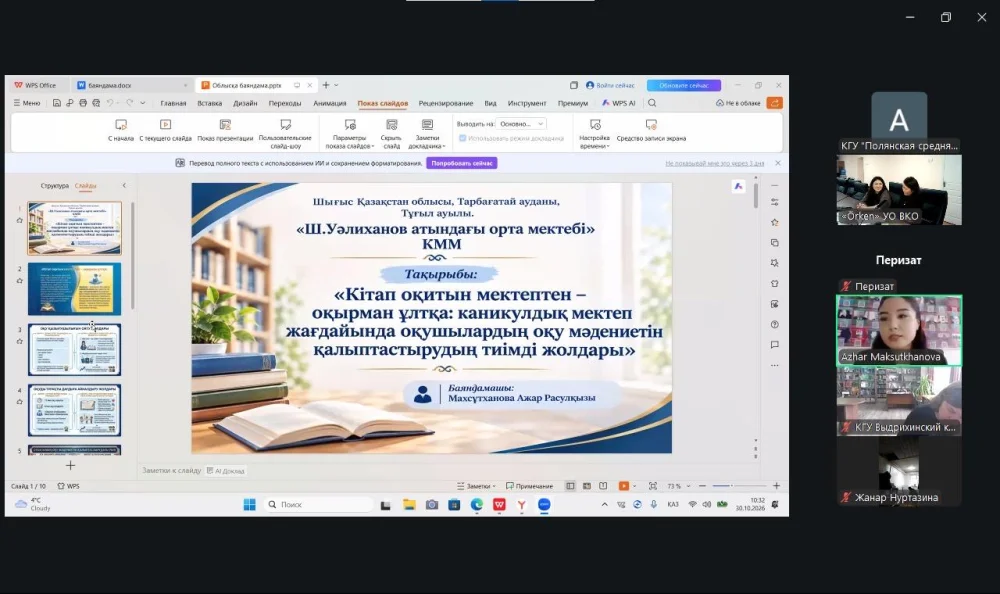This screenshot has height=594, width=1000.
Task: Click 'Не в облаке' cloud status
Action: pyautogui.click(x=738, y=103)
